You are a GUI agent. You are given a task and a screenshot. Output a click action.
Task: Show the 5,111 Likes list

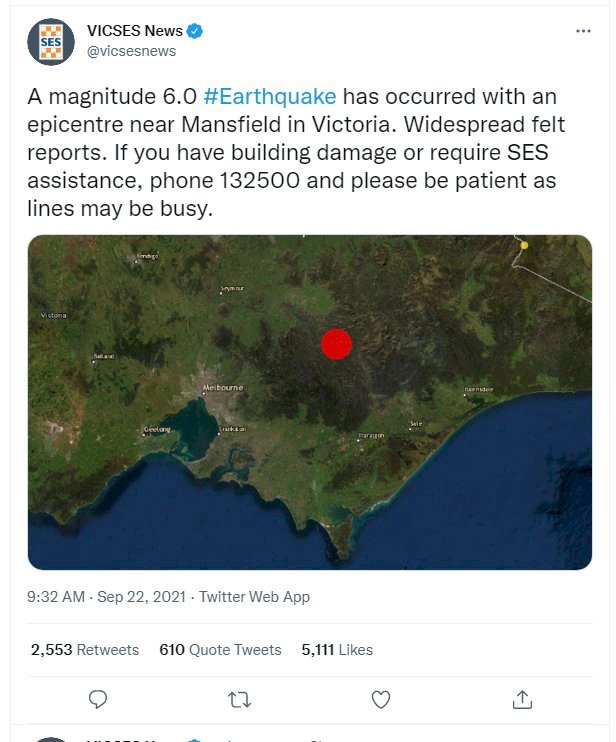[x=337, y=650]
